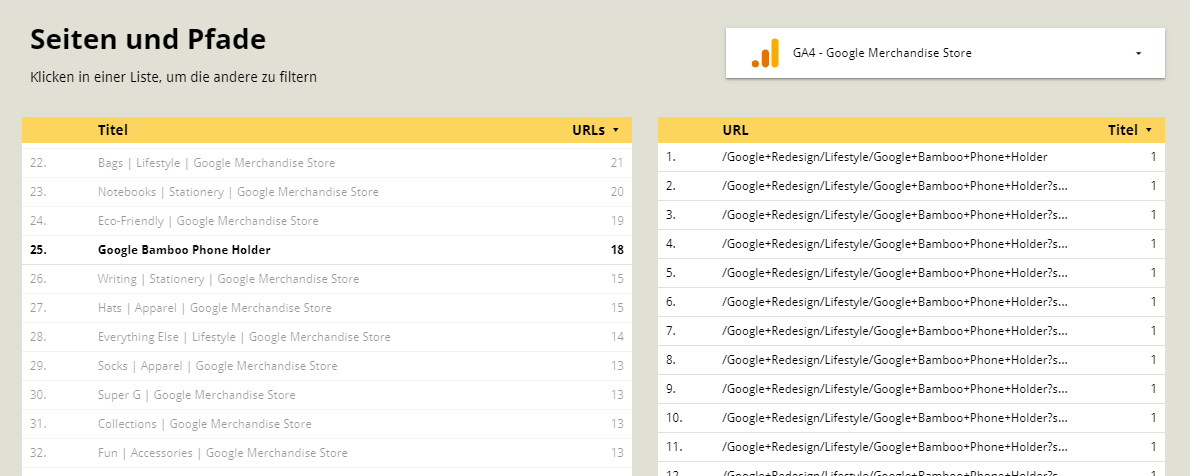This screenshot has height=476, width=1190.
Task: Select Bags | Lifestyle title row
Action: (216, 163)
